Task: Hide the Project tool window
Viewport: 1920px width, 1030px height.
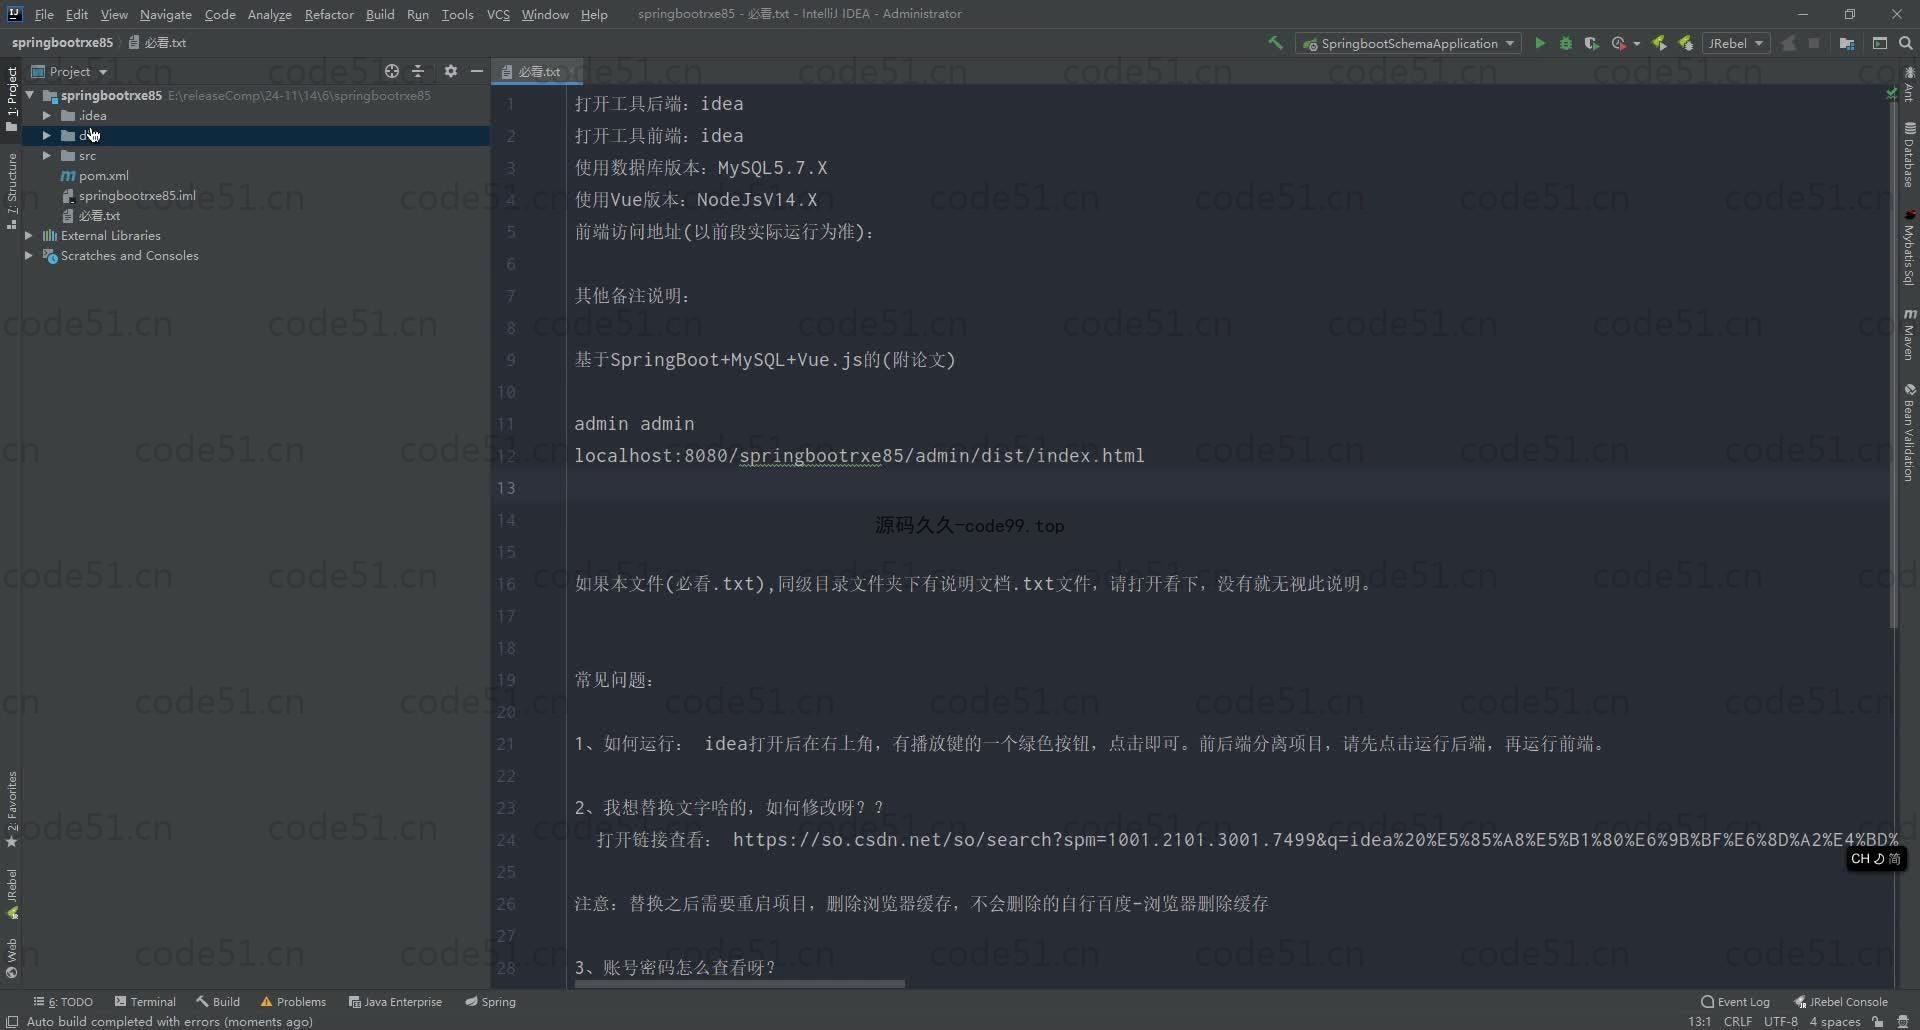Action: click(x=477, y=71)
